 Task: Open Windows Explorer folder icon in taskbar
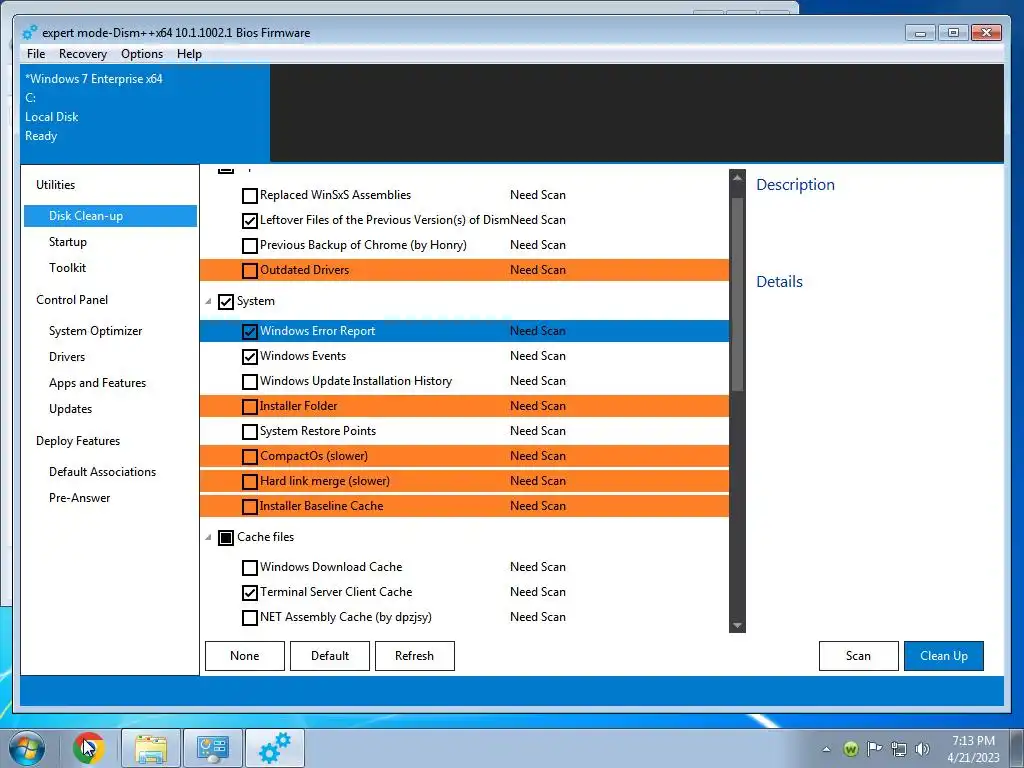coord(151,748)
